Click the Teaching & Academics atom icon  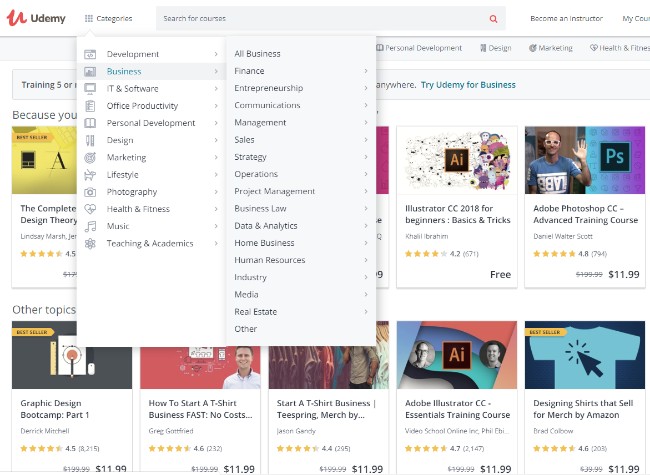pyautogui.click(x=90, y=244)
